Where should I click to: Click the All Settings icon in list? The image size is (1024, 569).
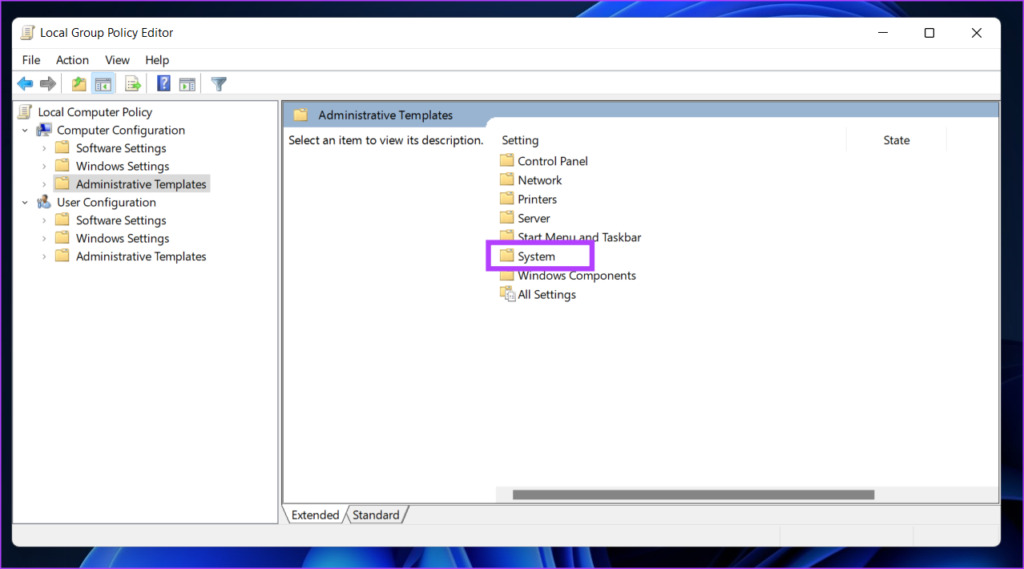coord(507,294)
